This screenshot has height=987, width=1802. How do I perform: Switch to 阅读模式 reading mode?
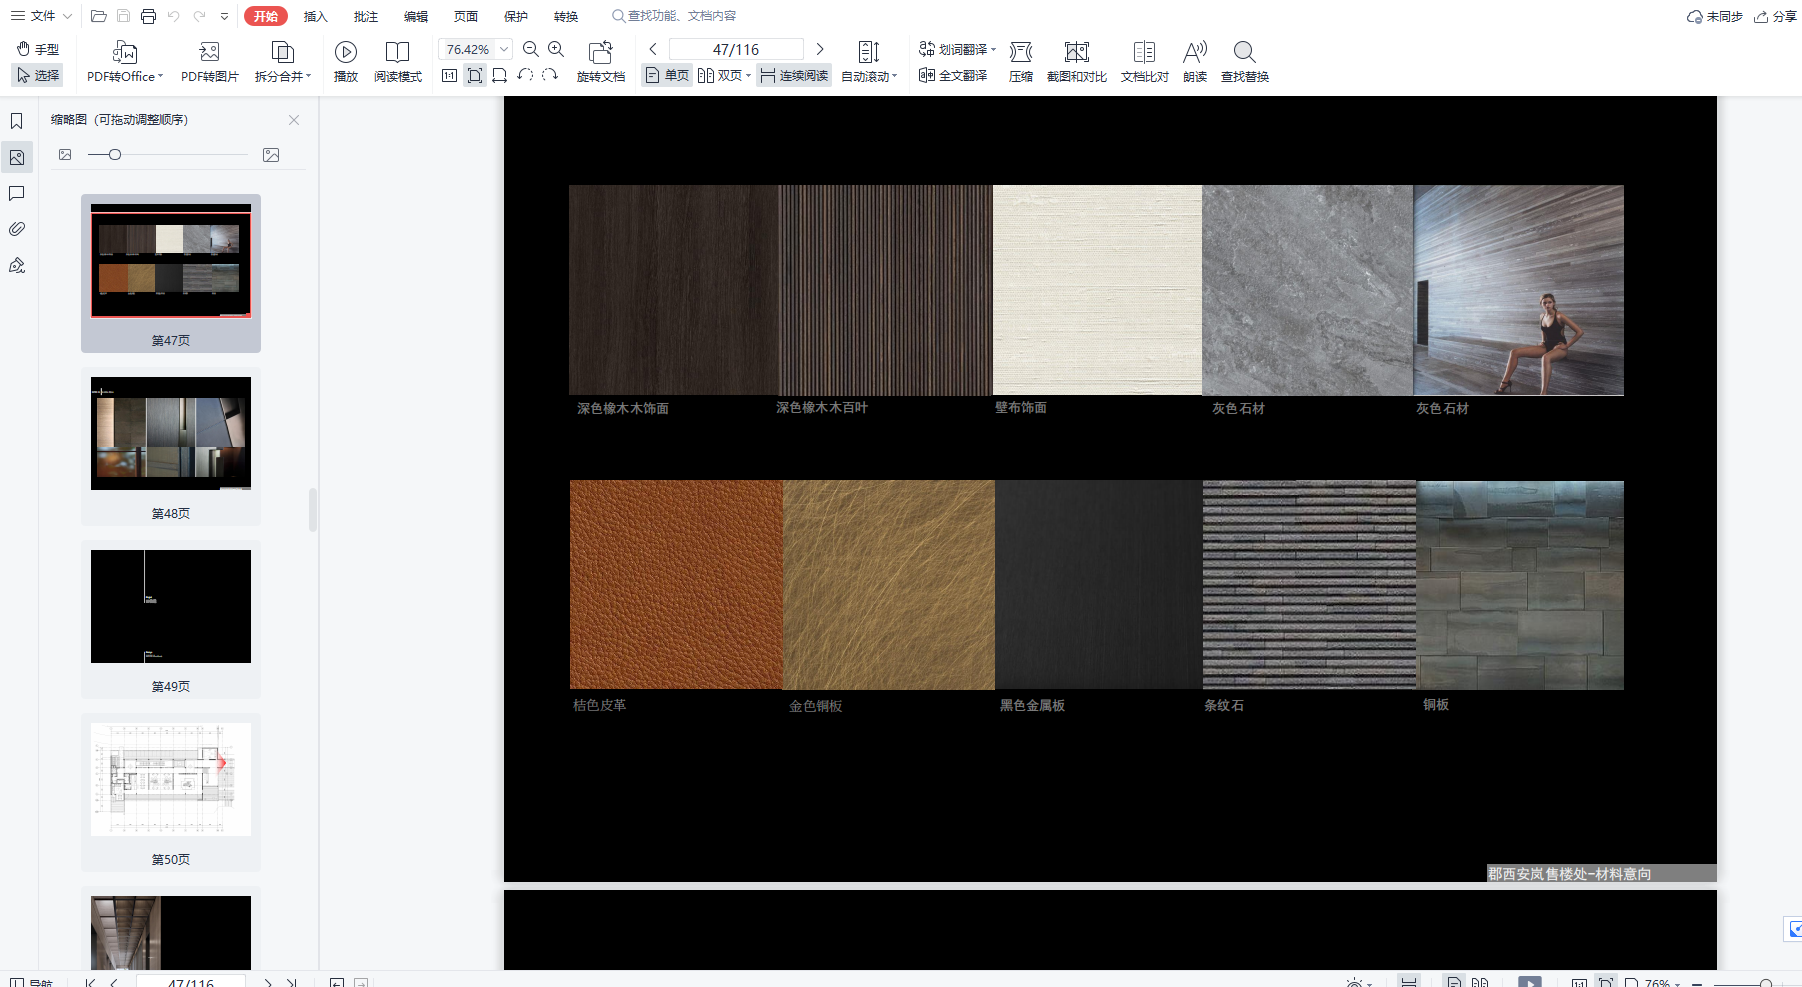pyautogui.click(x=398, y=62)
